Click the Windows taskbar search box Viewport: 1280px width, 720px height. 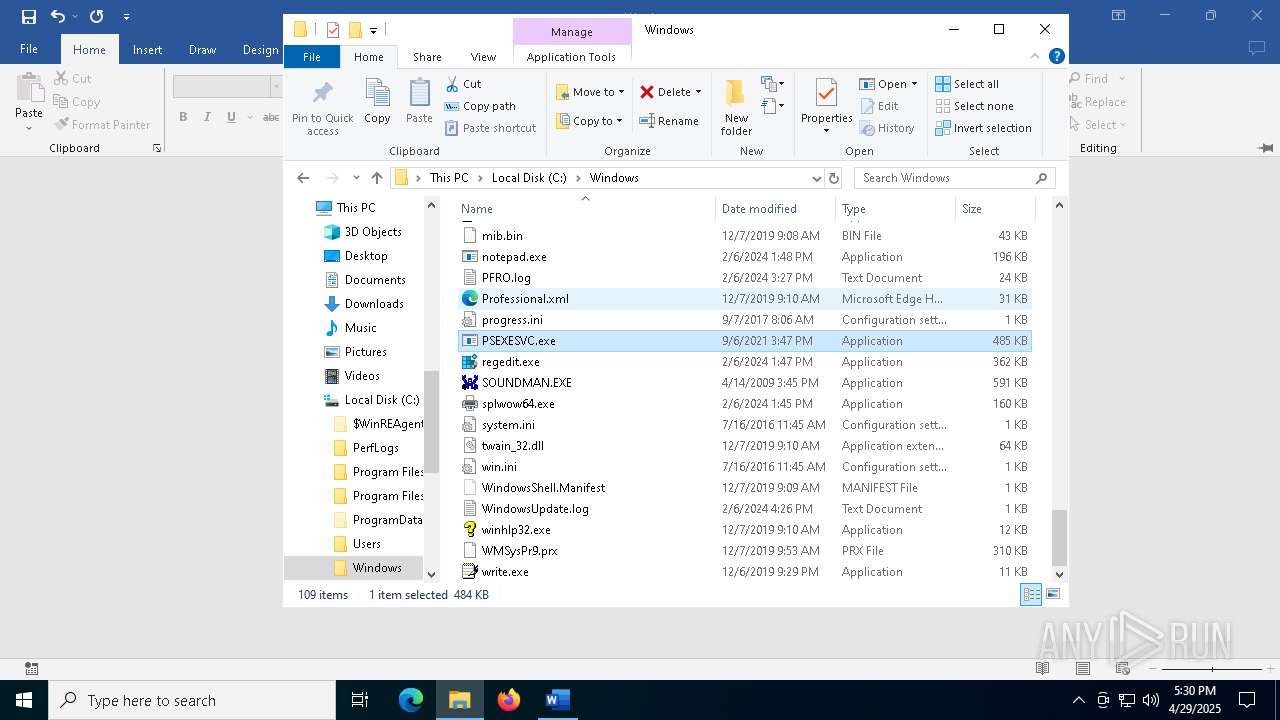192,700
